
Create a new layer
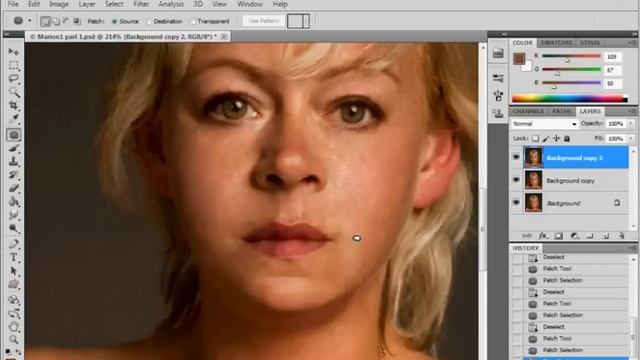click(606, 236)
